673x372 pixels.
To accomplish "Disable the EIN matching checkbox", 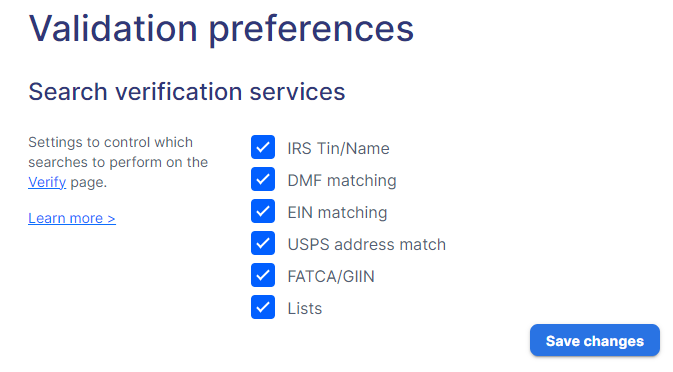I will coord(263,211).
